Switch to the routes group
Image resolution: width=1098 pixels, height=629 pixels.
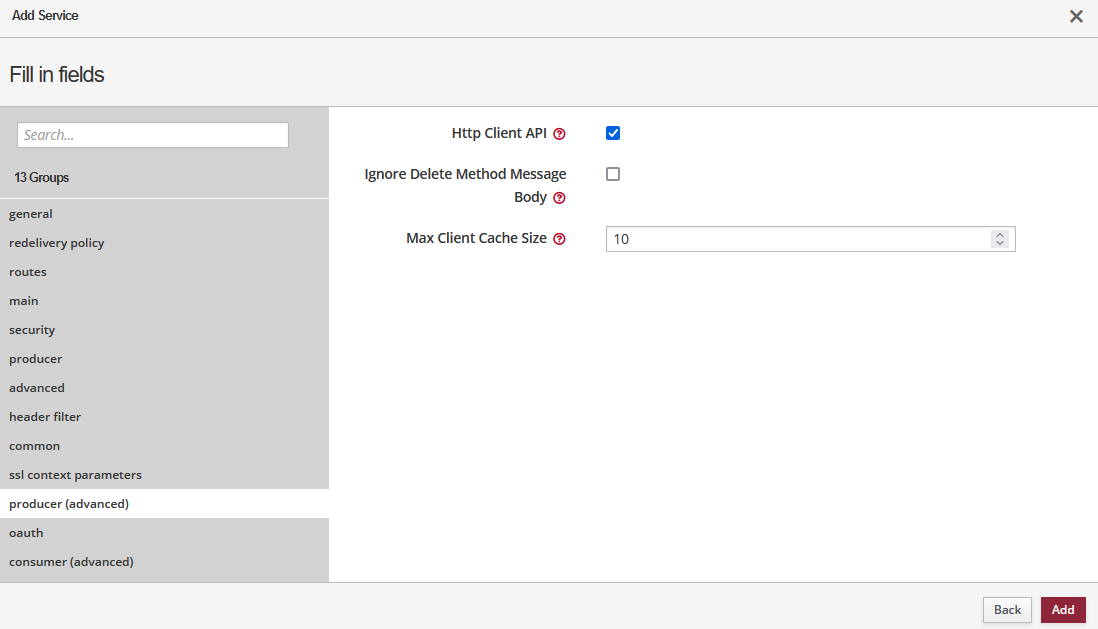click(28, 272)
